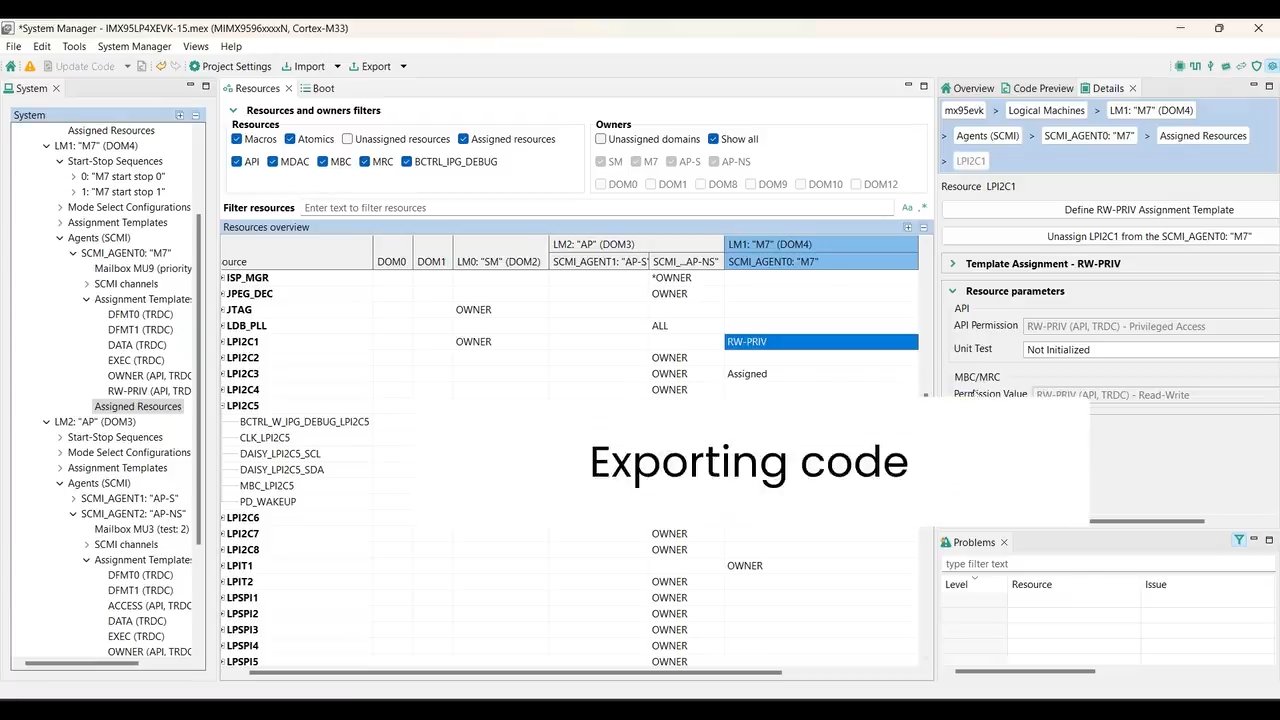1280x720 pixels.
Task: Toggle the Assigned resources checkbox
Action: click(463, 139)
